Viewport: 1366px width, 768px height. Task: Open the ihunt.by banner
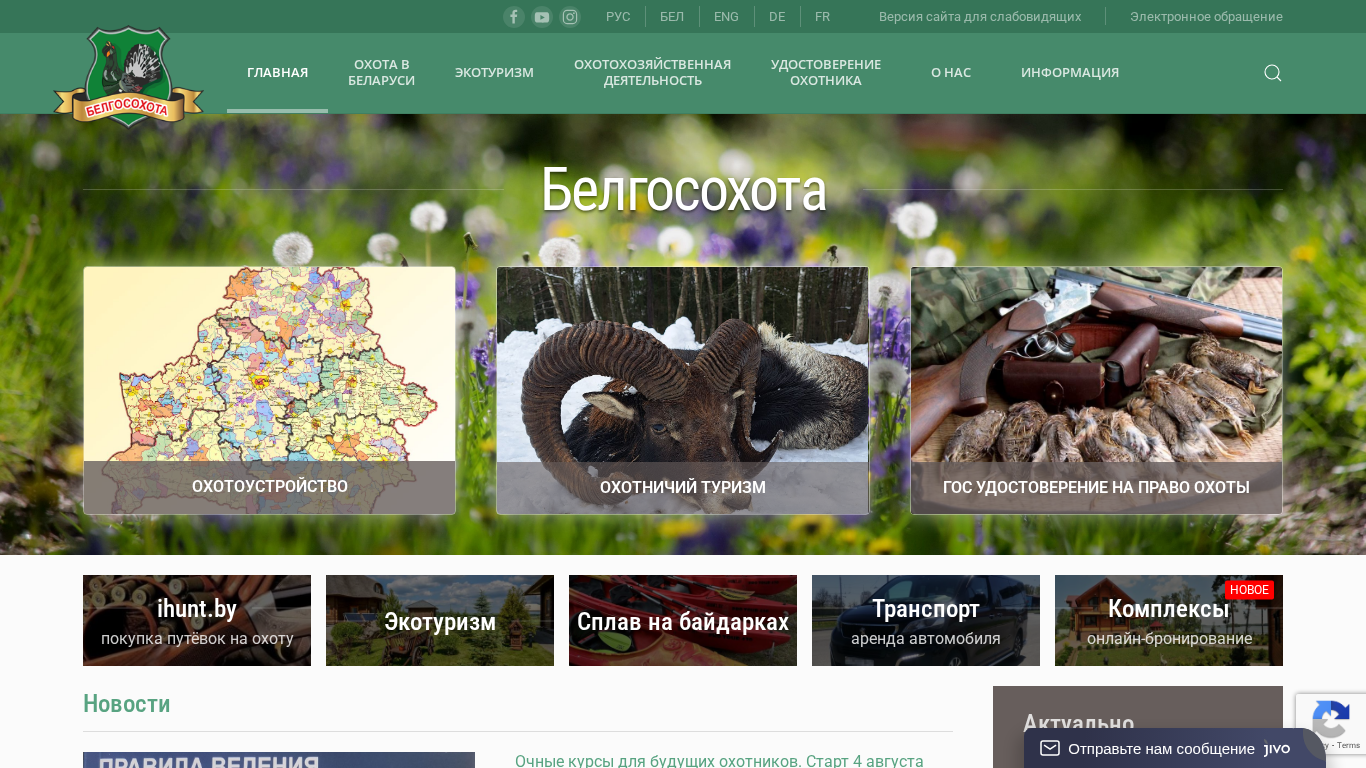click(197, 620)
